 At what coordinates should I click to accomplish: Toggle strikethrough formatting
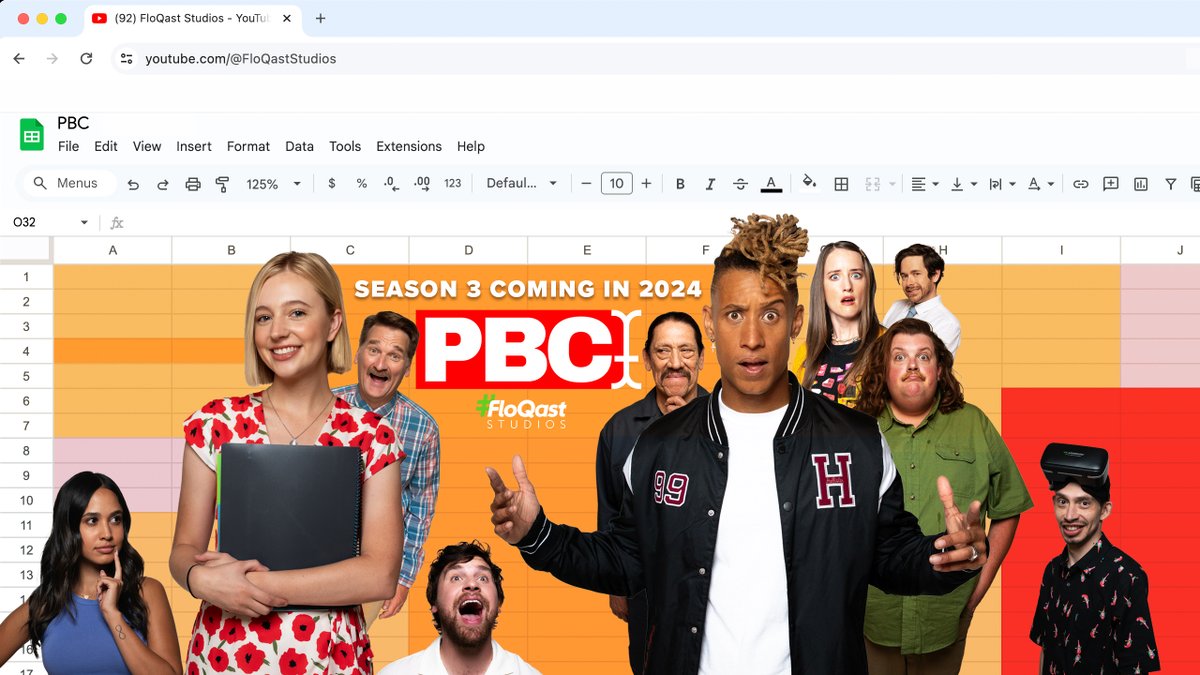[740, 184]
